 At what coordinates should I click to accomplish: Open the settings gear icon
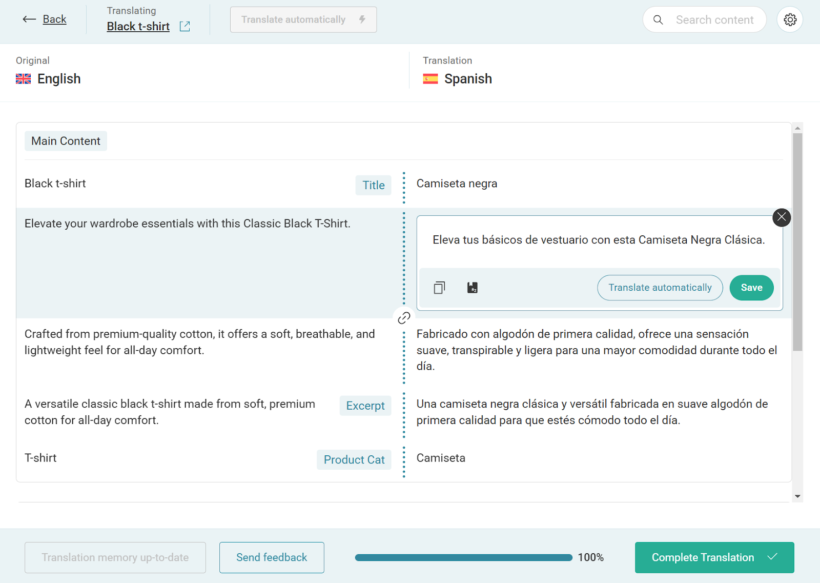[790, 20]
